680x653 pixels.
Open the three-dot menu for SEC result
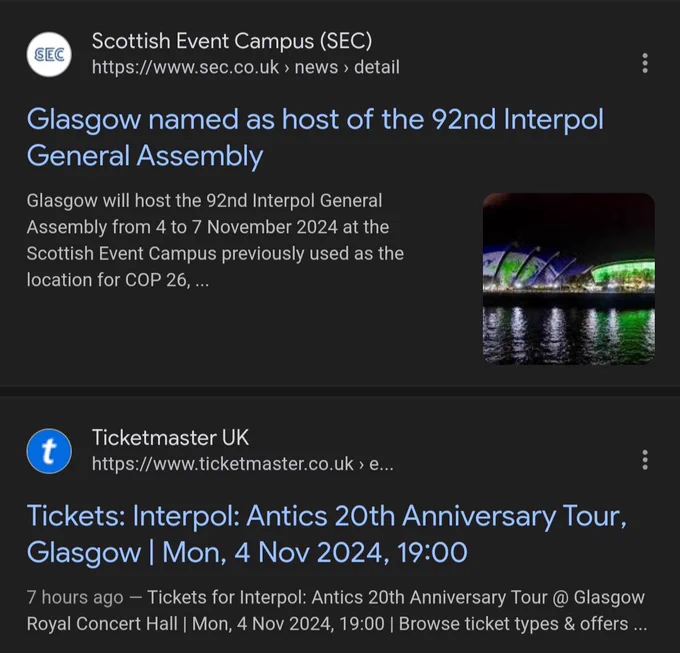click(645, 63)
